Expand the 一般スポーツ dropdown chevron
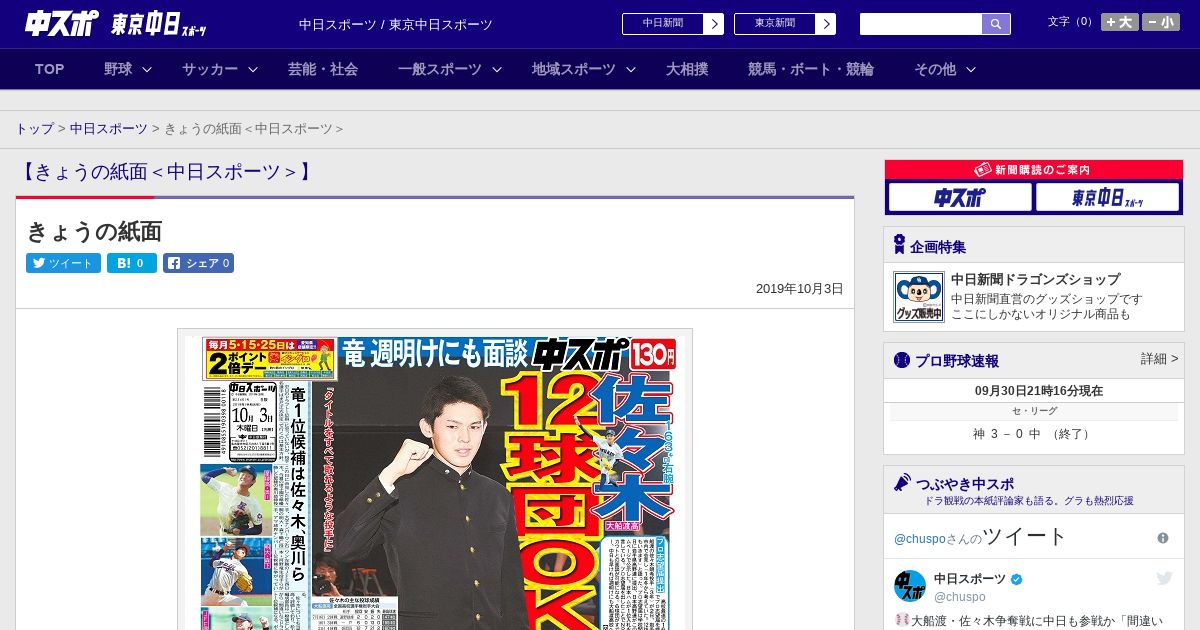The width and height of the screenshot is (1200, 630). click(497, 69)
